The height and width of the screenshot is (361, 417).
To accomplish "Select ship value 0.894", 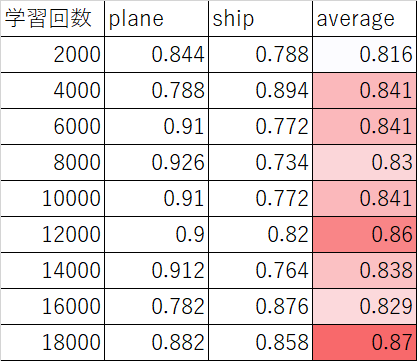I will tap(260, 90).
